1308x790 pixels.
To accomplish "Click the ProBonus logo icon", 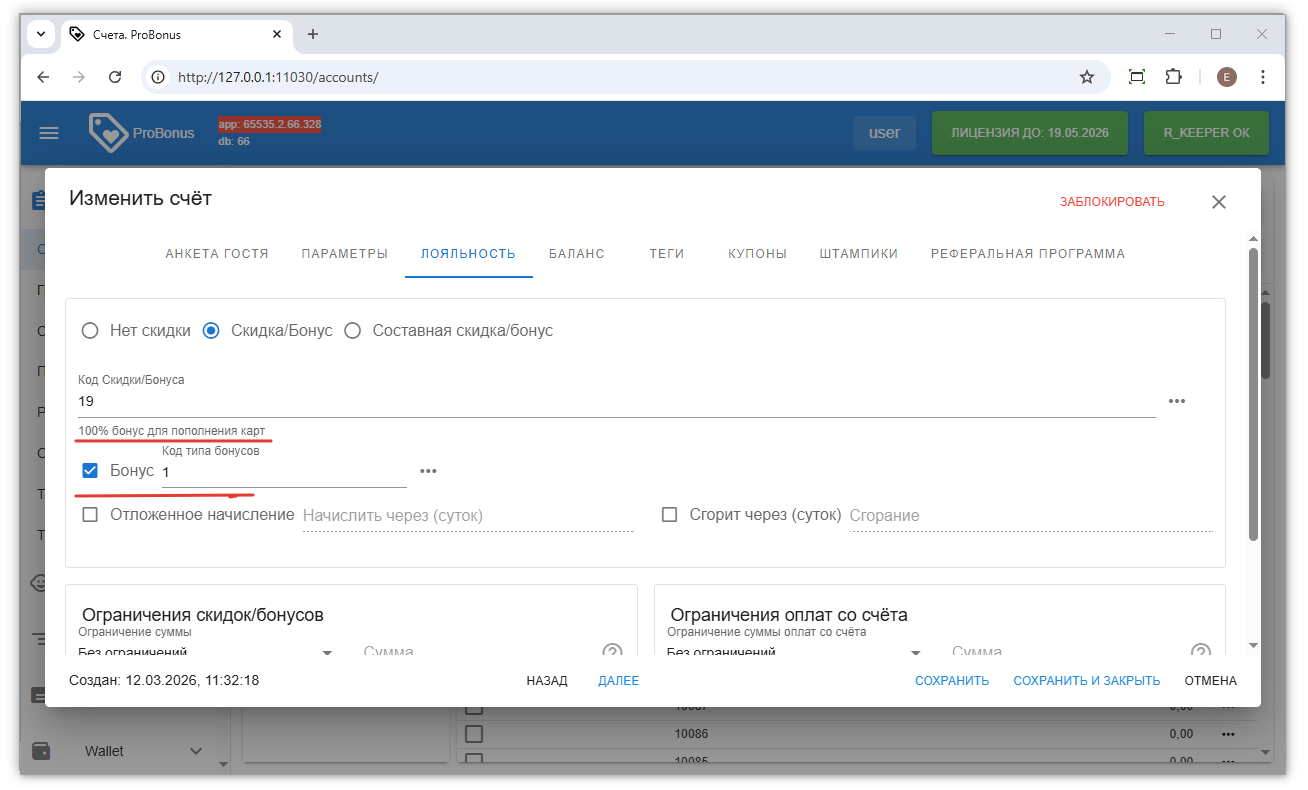I will pyautogui.click(x=108, y=133).
